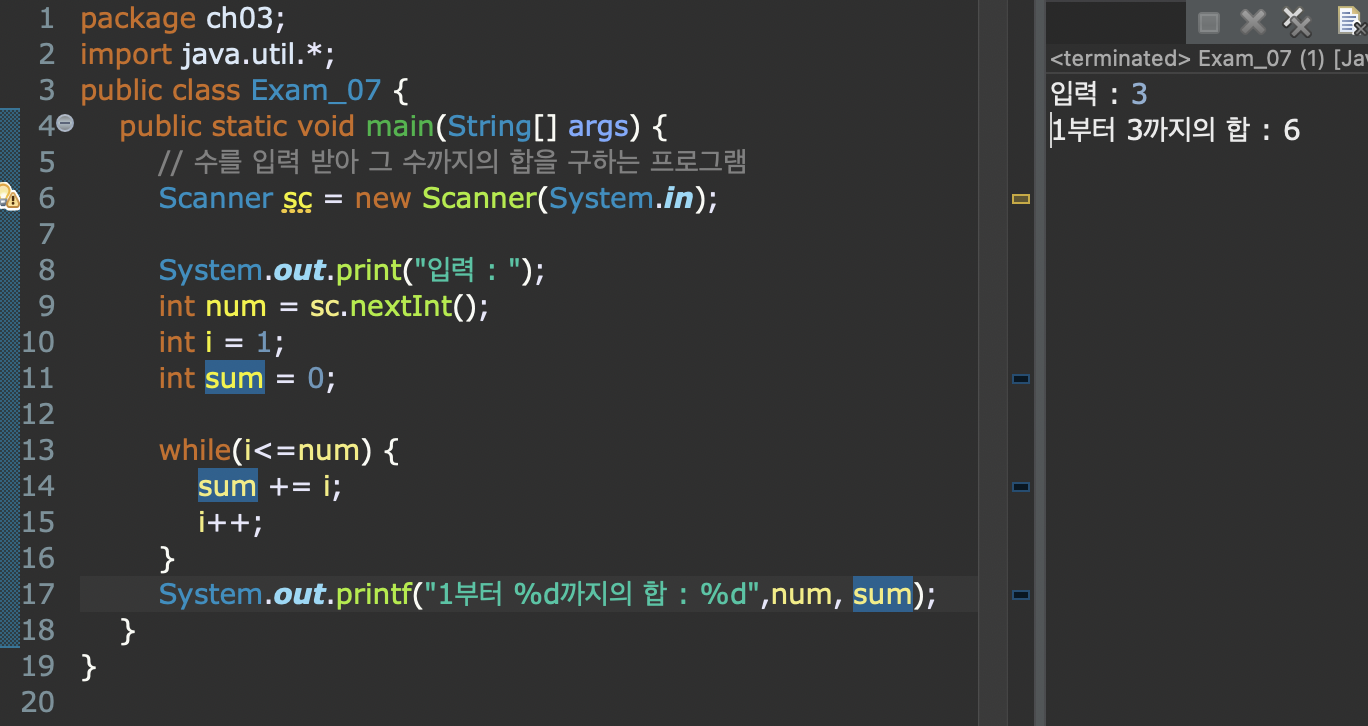Click the format string on line 17
Viewport: 1368px width, 726px height.
(591, 594)
